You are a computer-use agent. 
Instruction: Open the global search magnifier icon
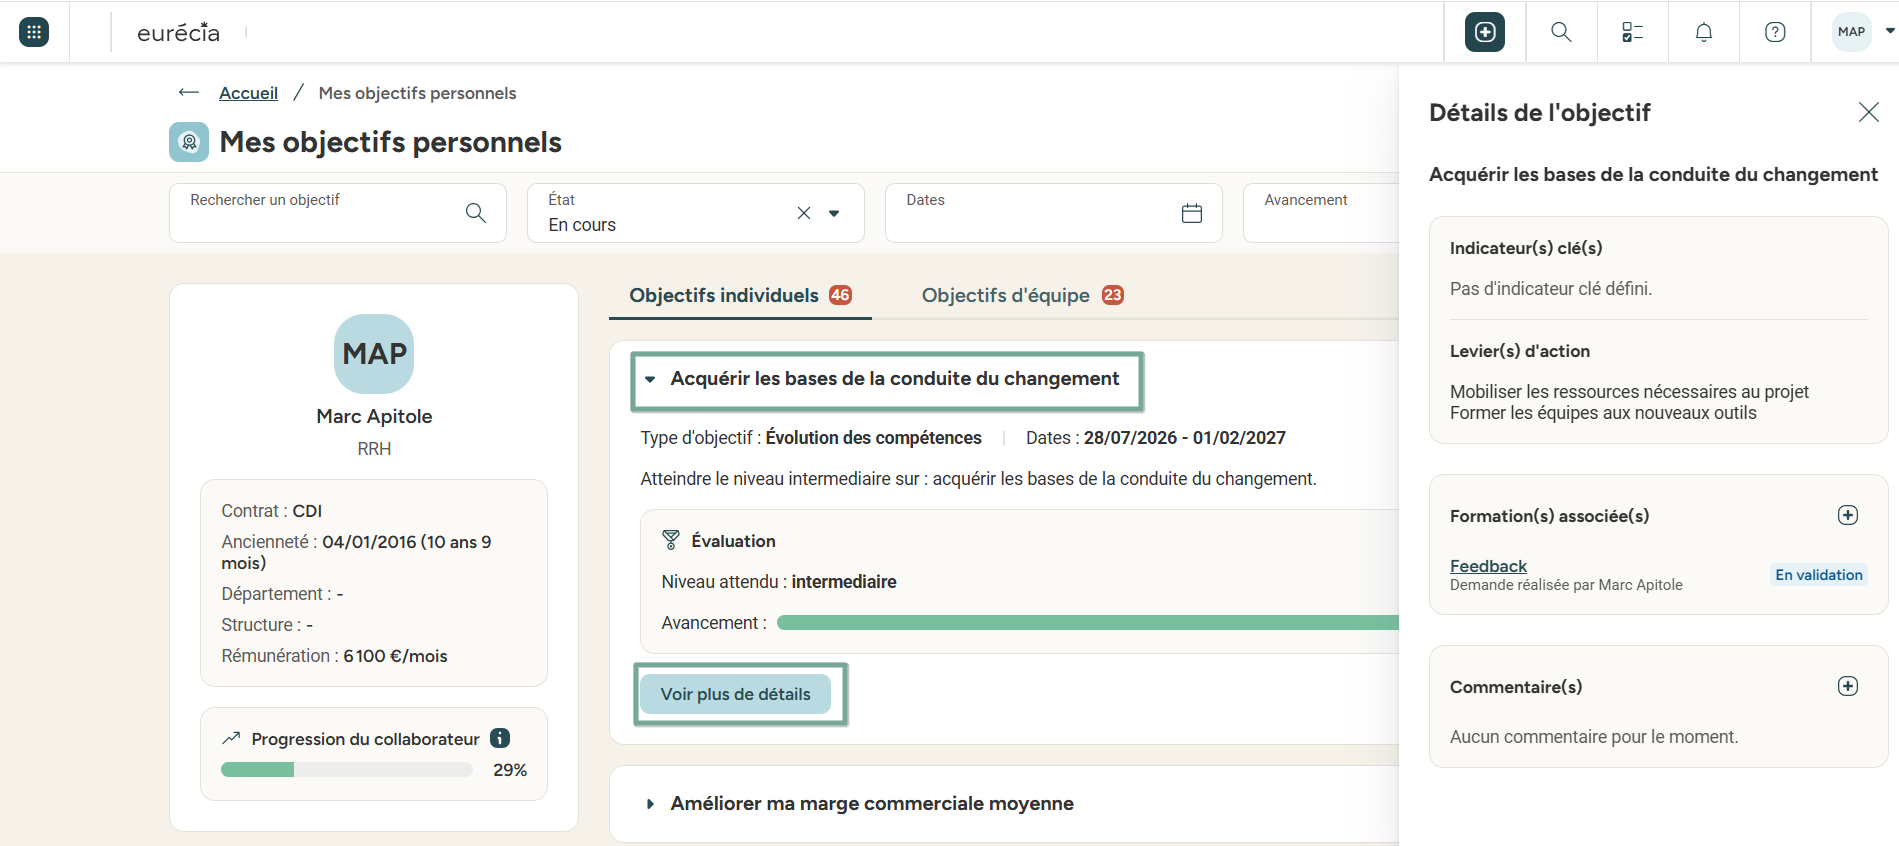[1561, 32]
